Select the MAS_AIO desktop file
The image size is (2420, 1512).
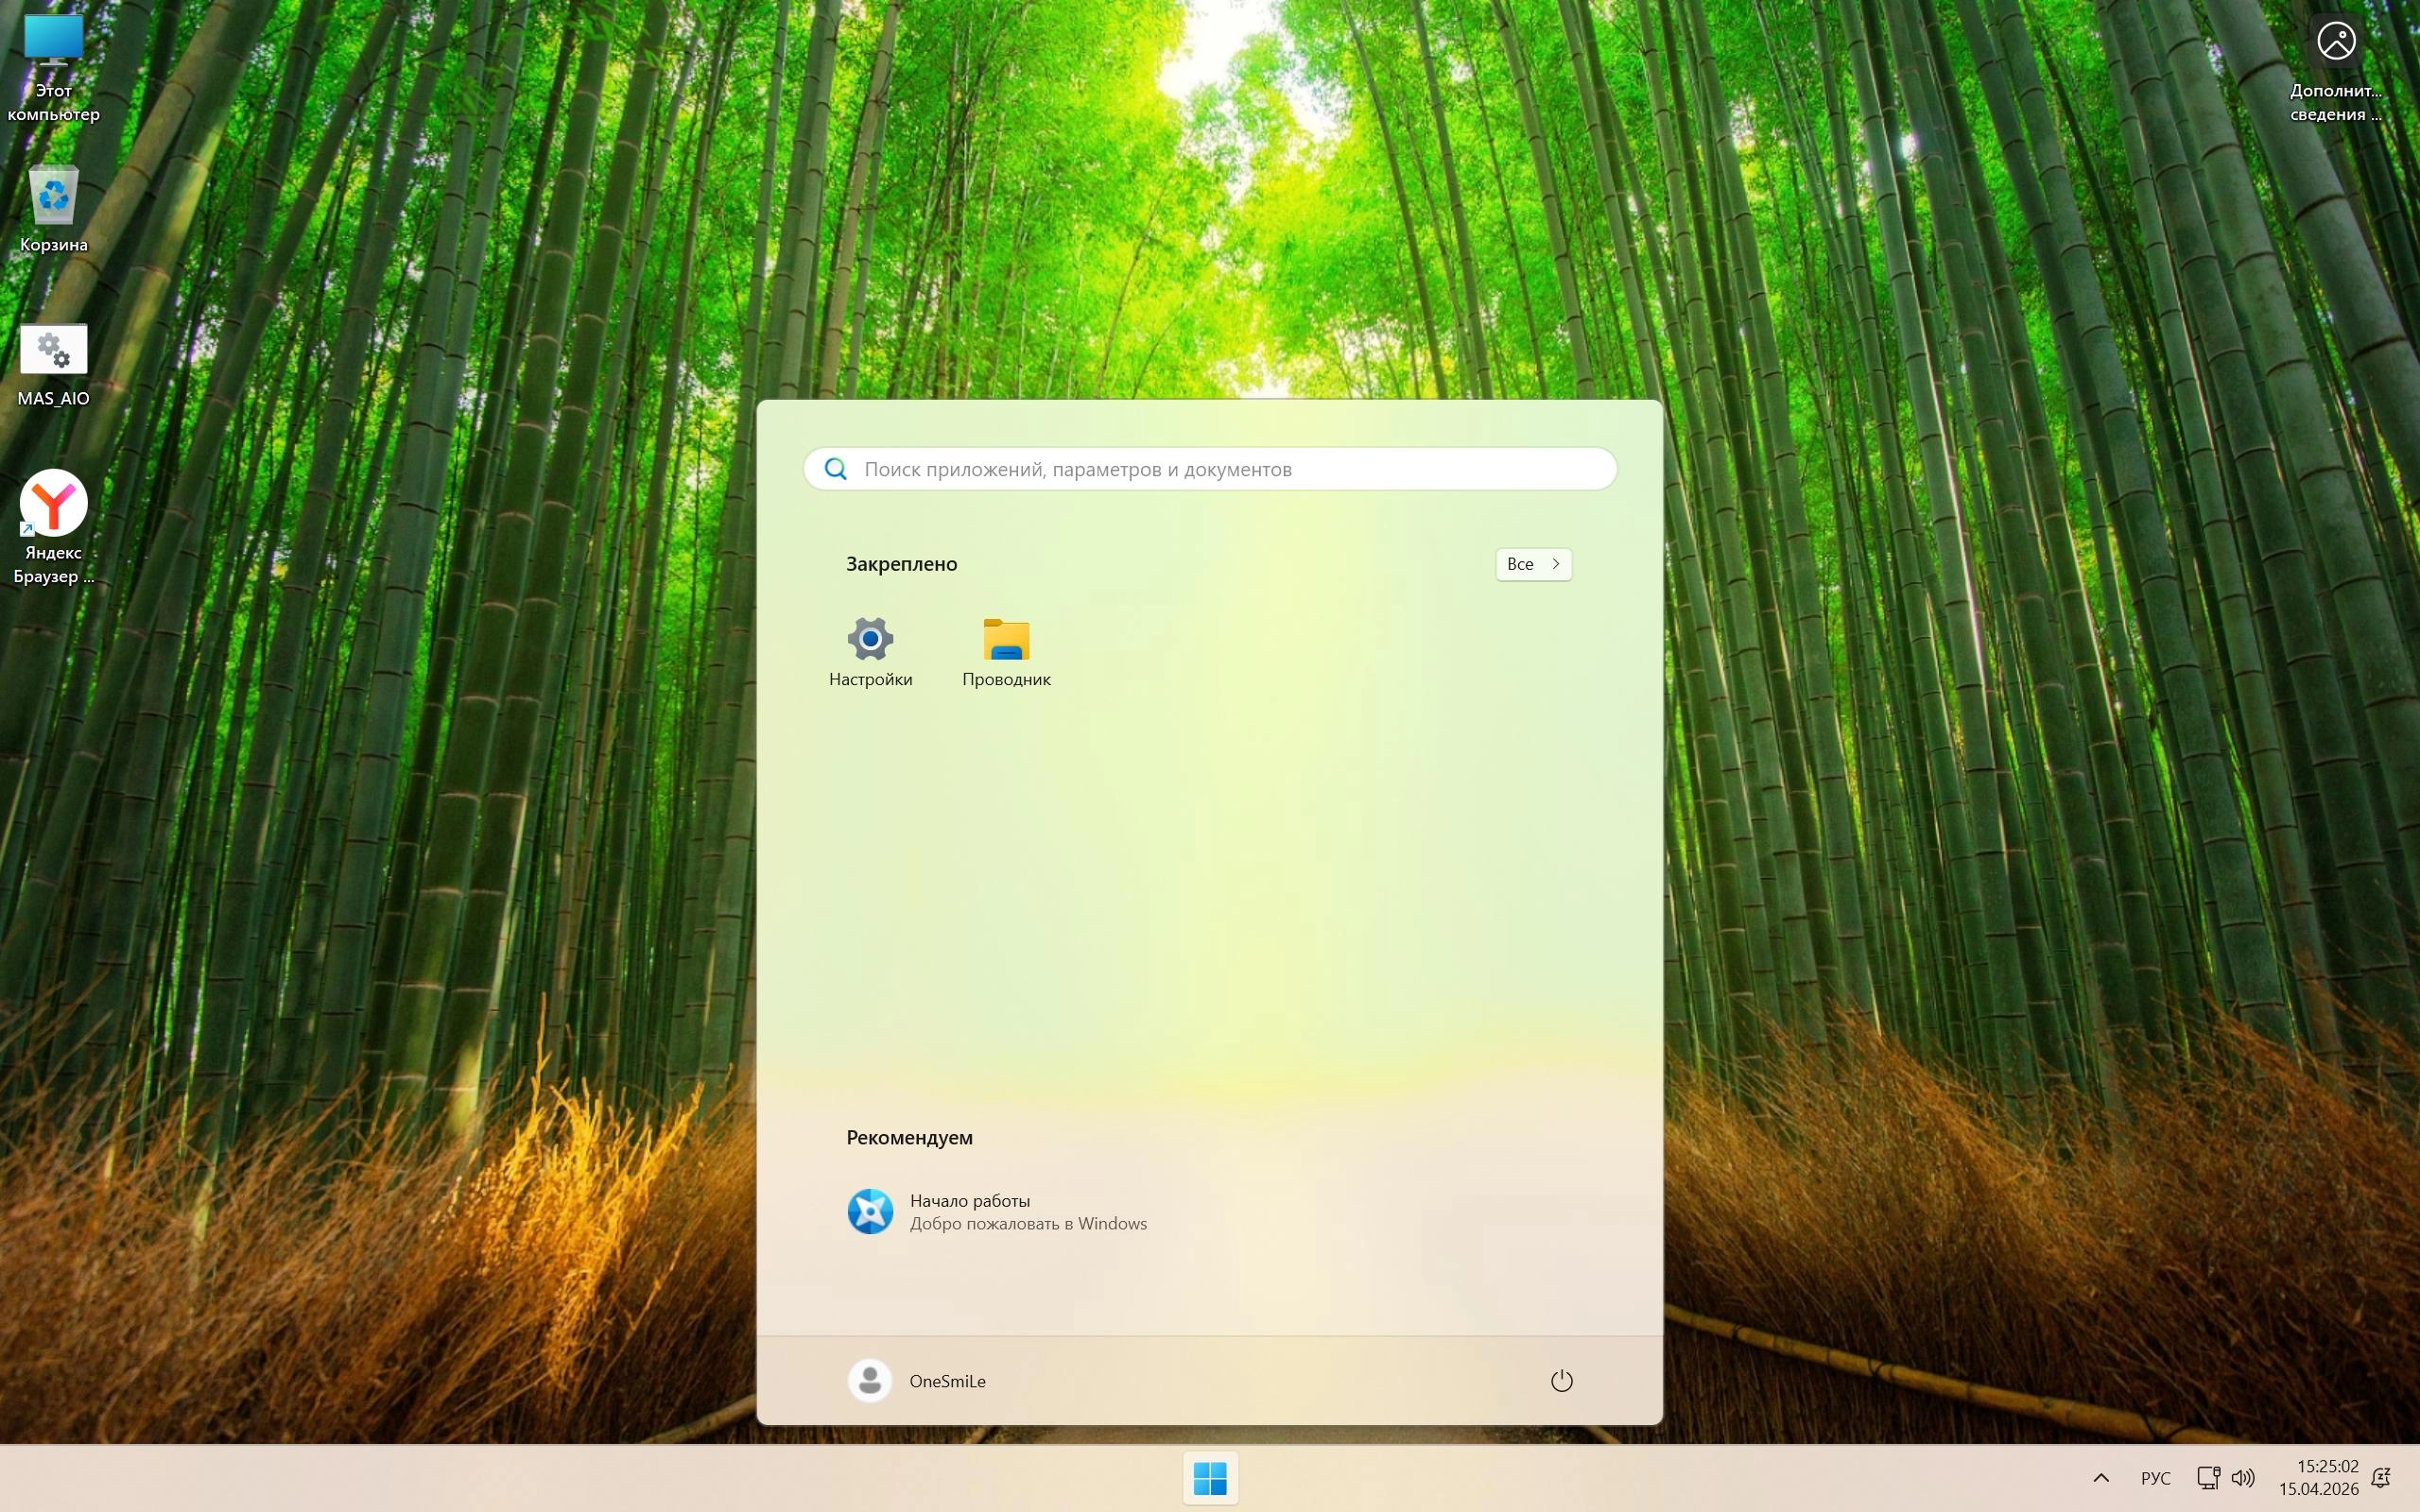pyautogui.click(x=53, y=364)
